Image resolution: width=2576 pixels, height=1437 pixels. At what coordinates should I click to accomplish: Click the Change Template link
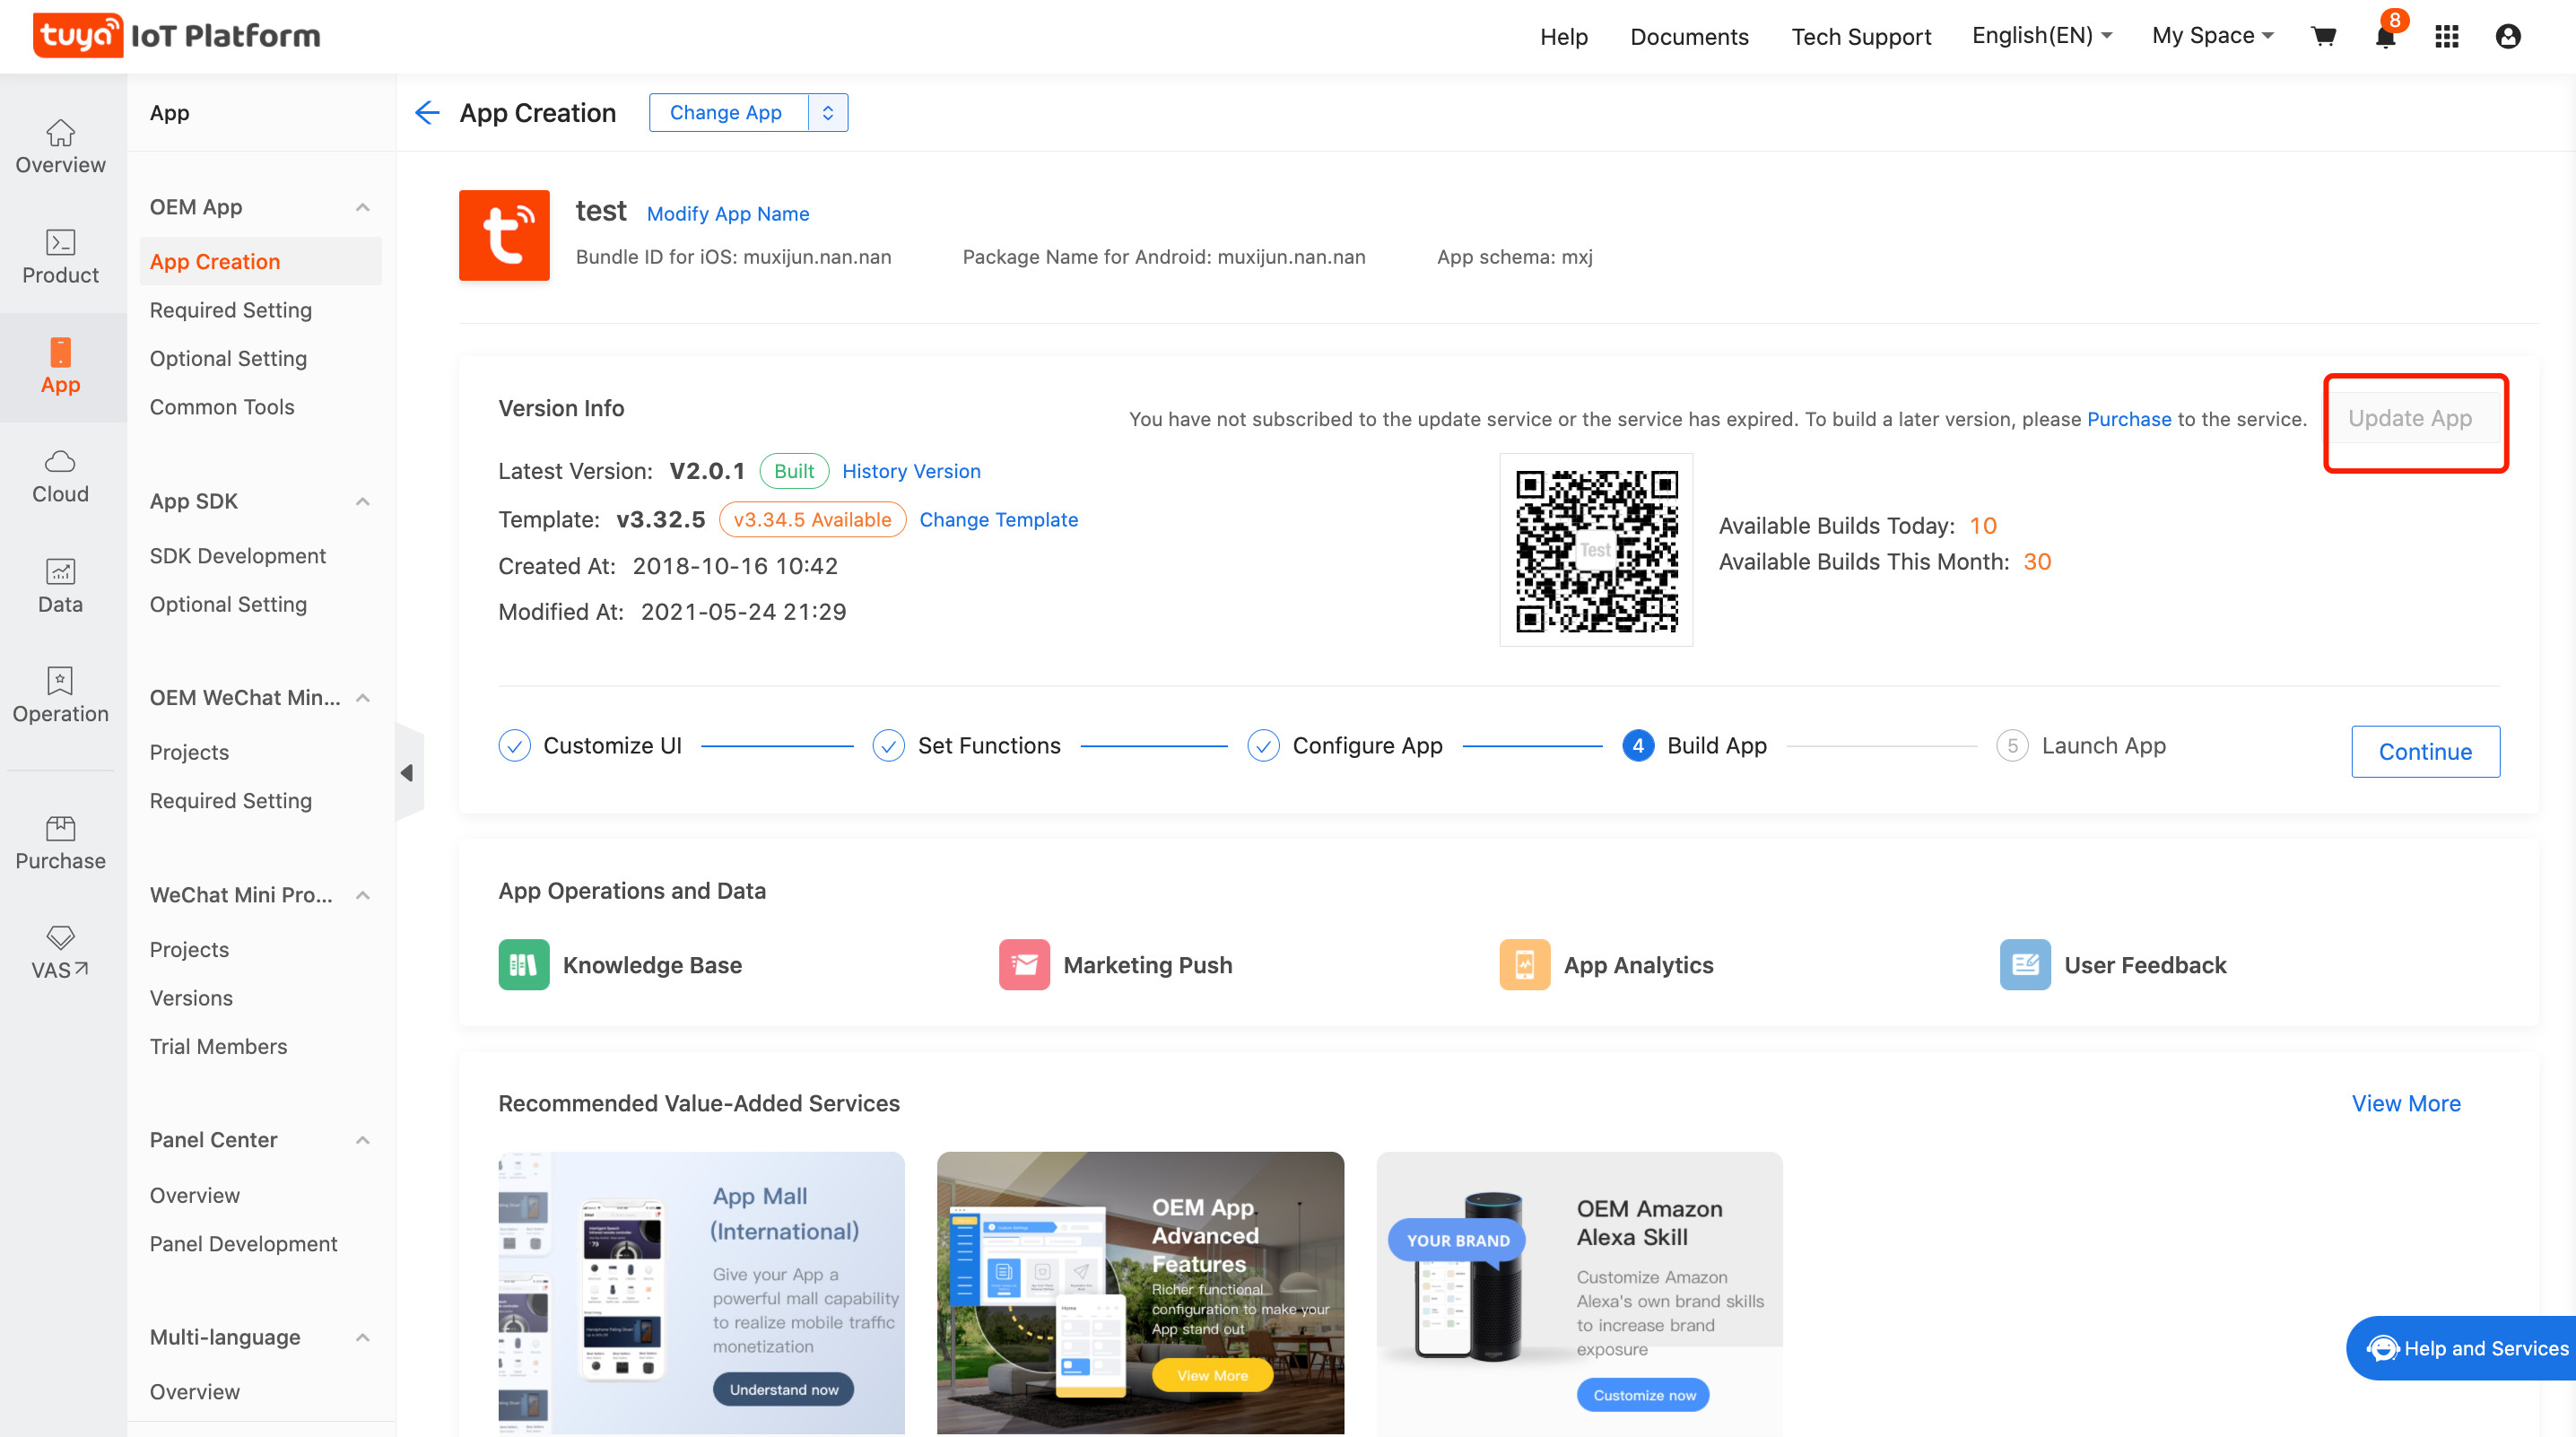click(998, 520)
